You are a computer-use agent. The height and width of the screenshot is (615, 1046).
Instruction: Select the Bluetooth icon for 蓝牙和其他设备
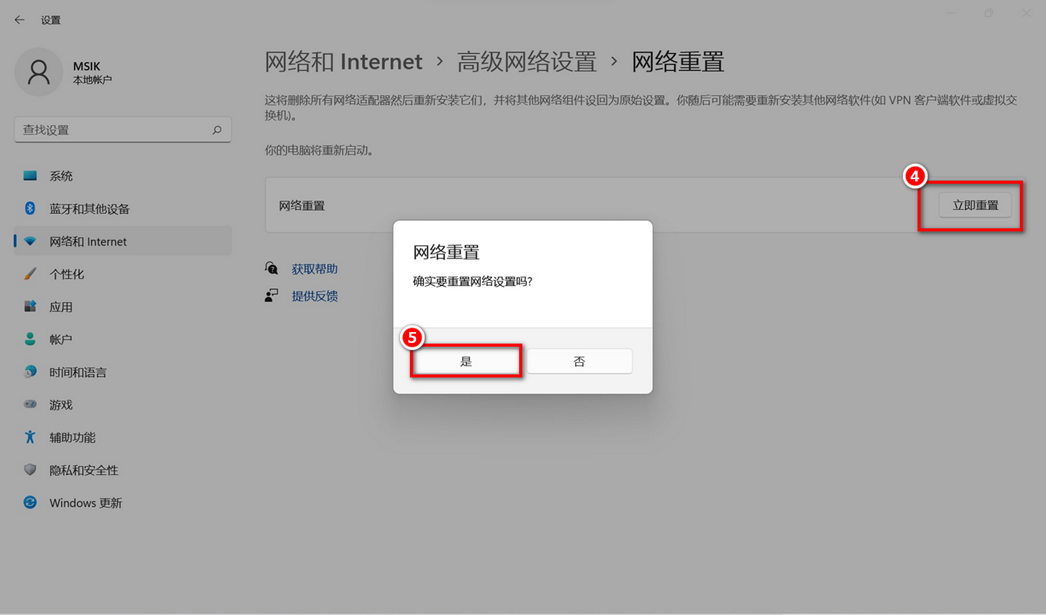click(30, 209)
